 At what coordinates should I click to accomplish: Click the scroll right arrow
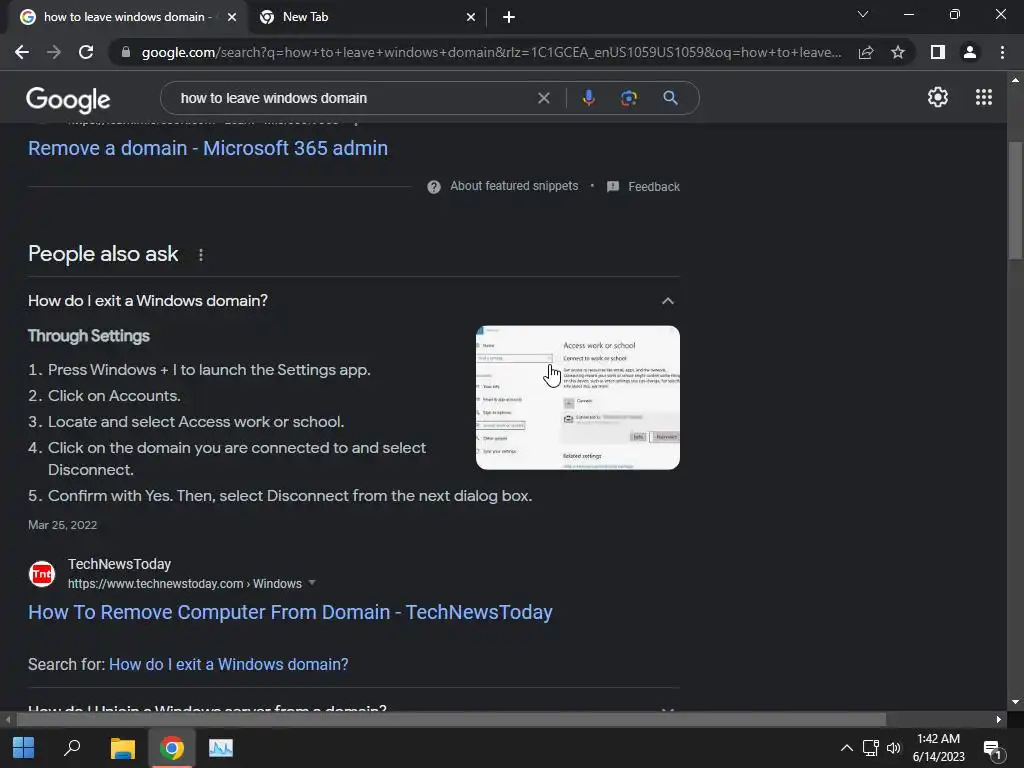999,720
